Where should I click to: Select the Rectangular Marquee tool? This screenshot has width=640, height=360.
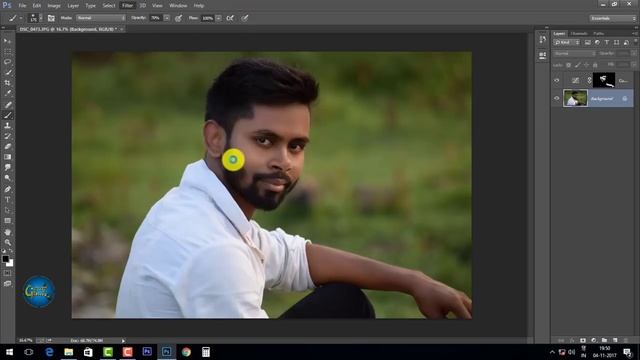(x=7, y=51)
